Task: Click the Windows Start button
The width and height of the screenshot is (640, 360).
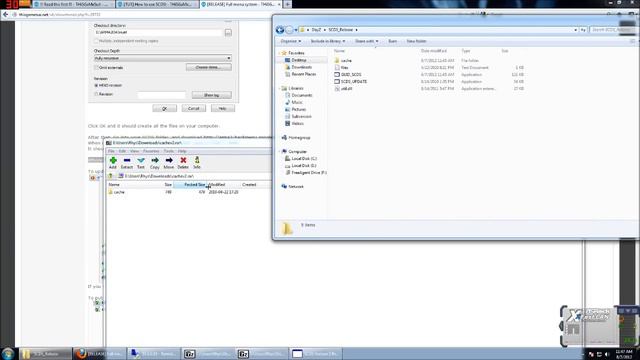Action: pyautogui.click(x=8, y=353)
